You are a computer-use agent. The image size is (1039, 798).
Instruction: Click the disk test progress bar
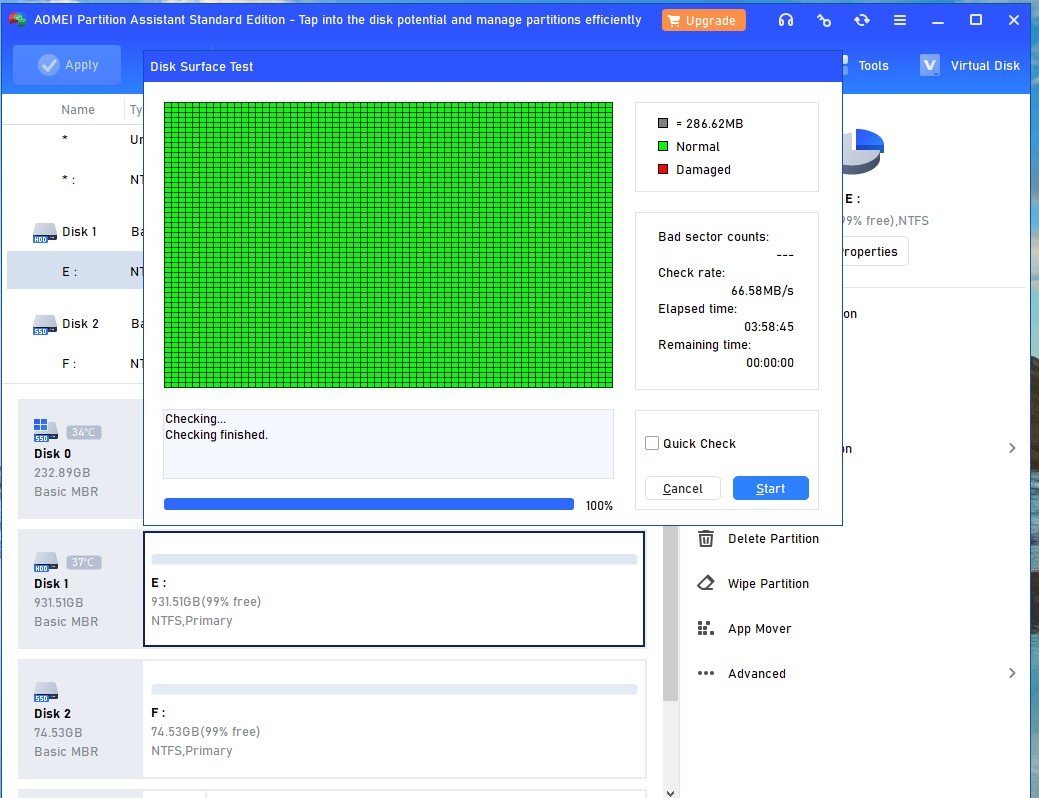(x=368, y=505)
